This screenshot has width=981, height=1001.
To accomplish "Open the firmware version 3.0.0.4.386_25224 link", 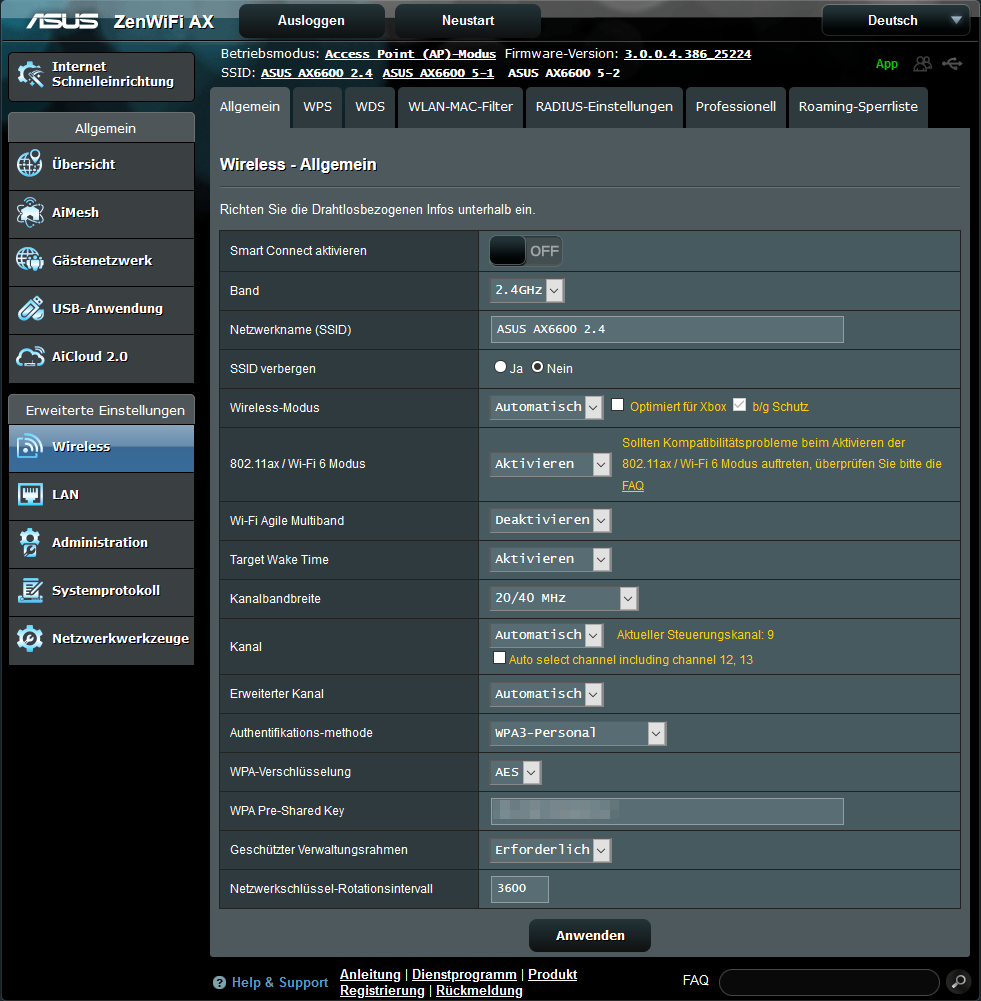I will pyautogui.click(x=687, y=54).
